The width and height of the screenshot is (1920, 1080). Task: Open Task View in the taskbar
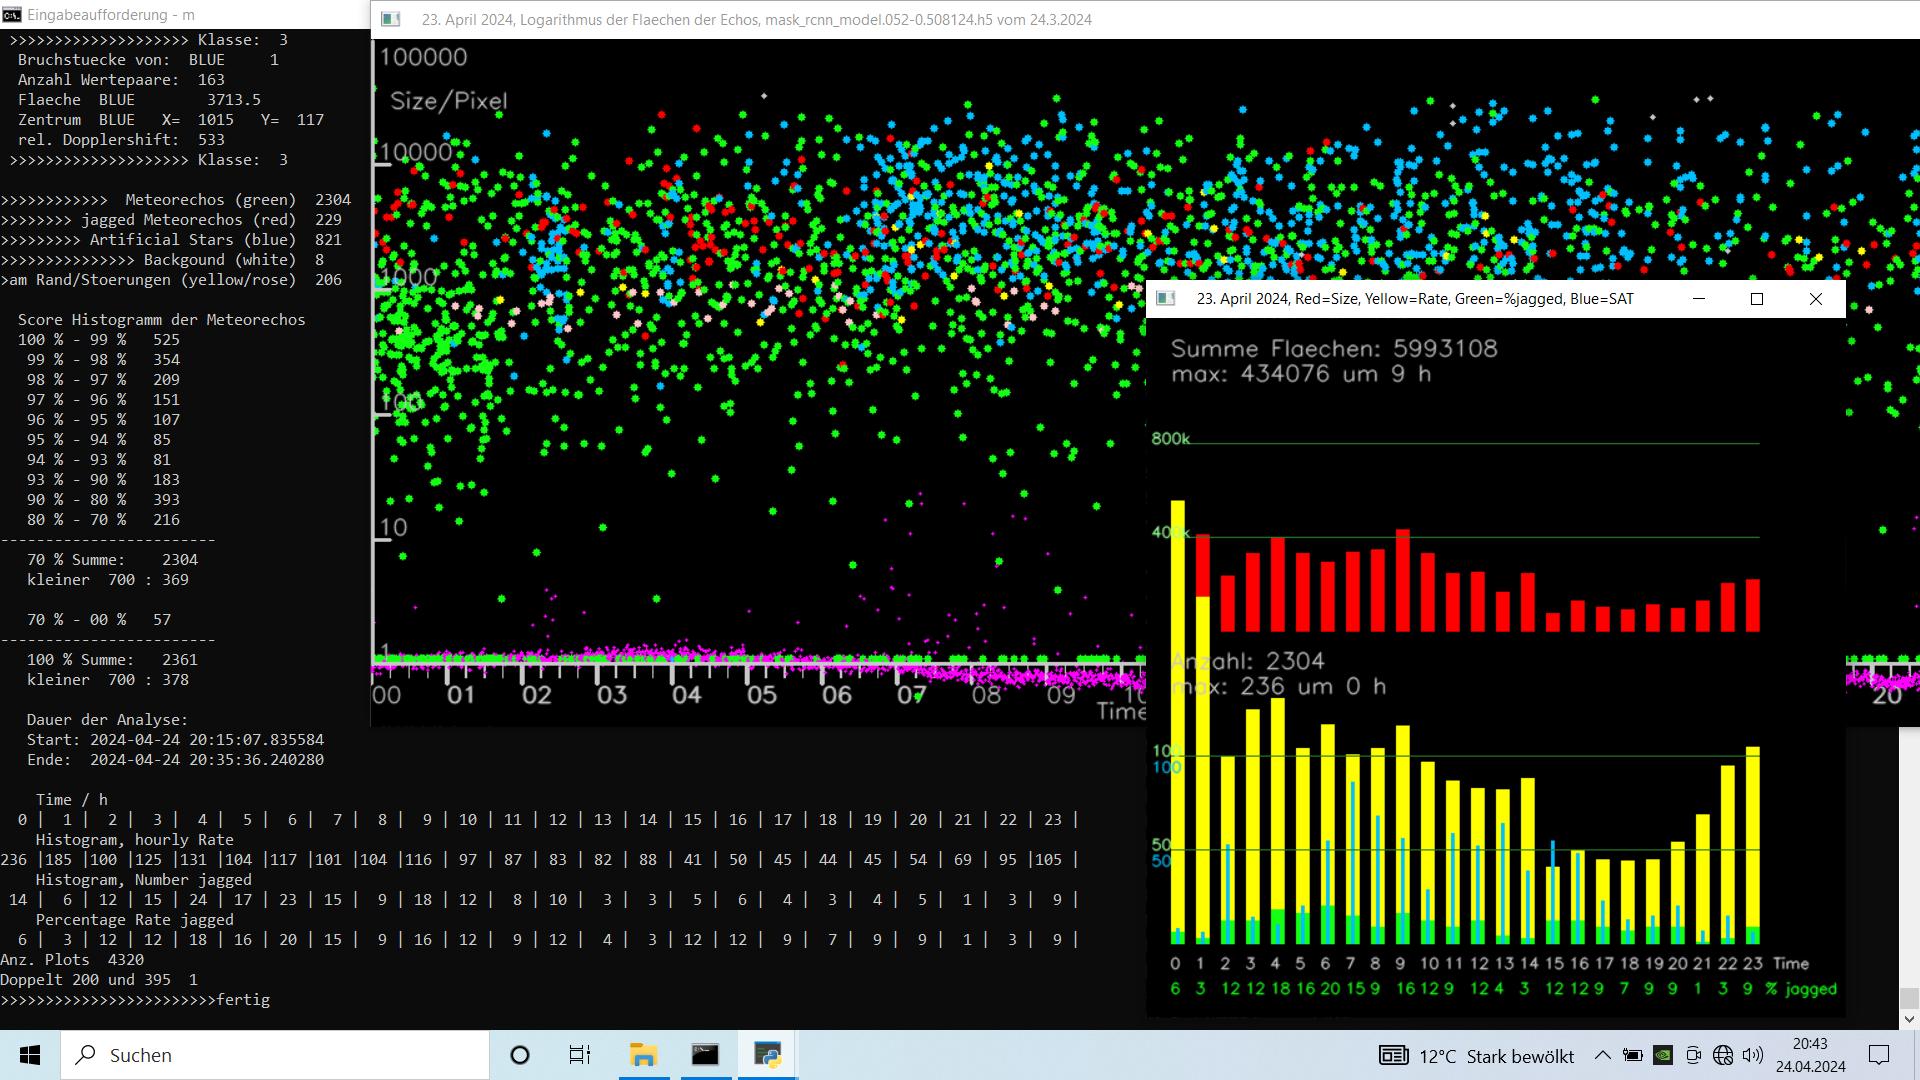580,1055
